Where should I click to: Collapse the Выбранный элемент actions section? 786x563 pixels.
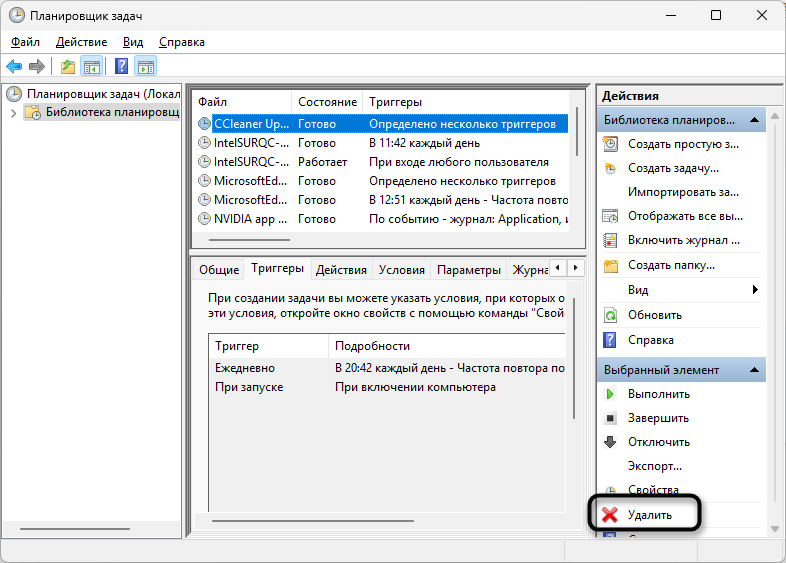754,370
